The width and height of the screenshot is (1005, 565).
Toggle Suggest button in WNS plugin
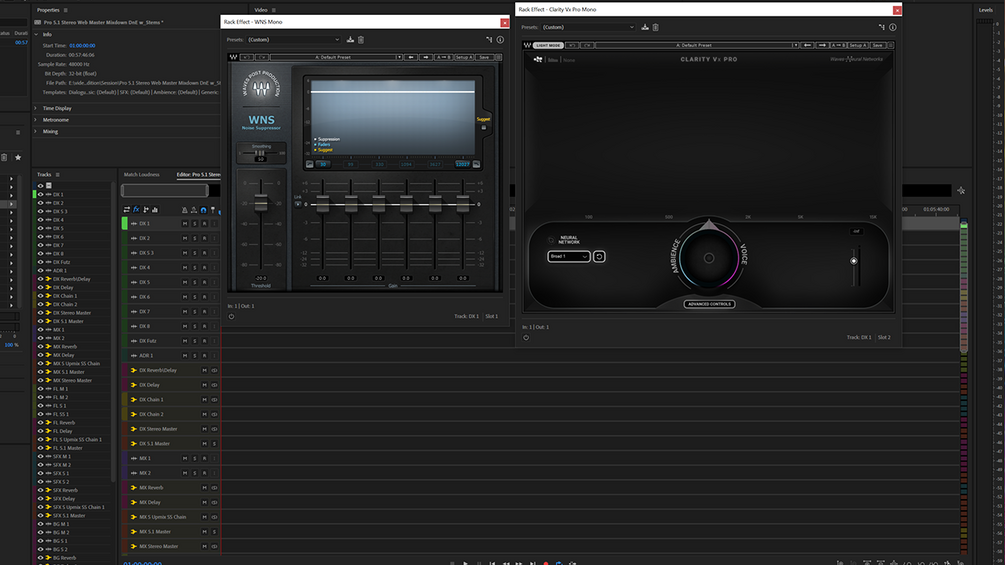483,127
